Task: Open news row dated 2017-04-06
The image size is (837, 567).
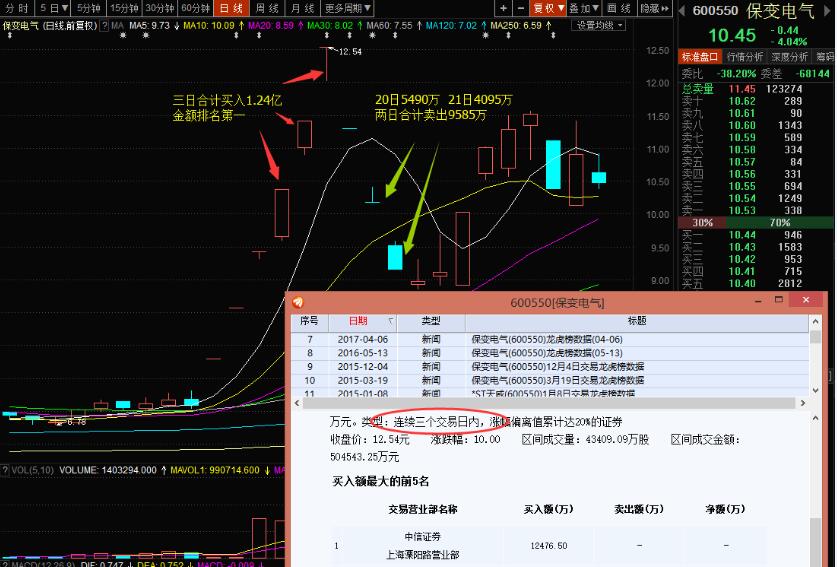Action: [550, 339]
